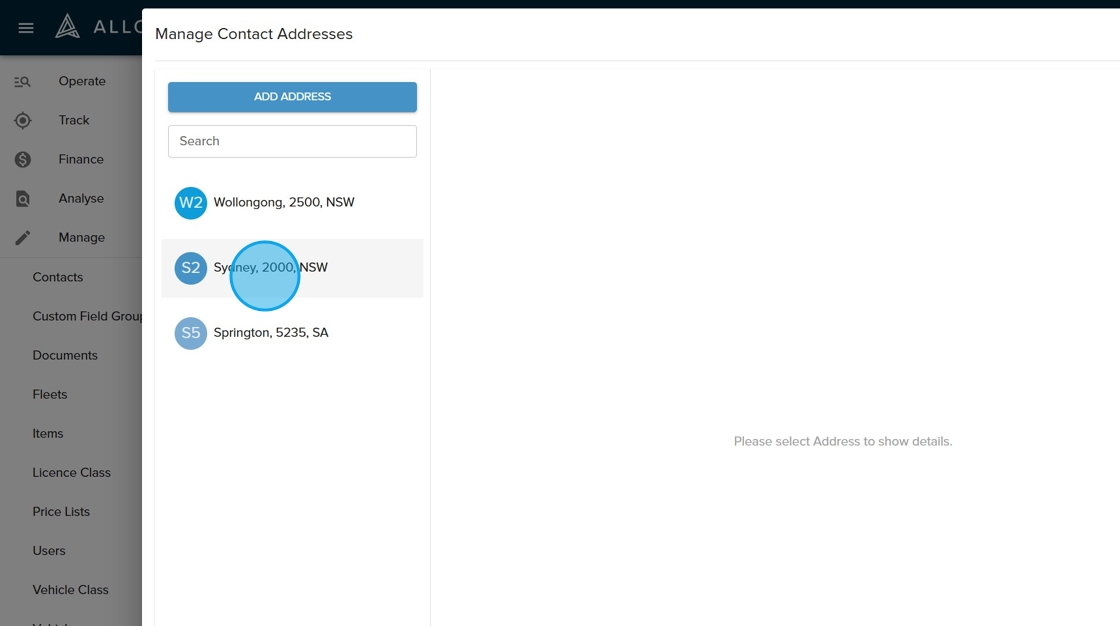
Task: Click the S2 Sydney avatar
Action: point(191,268)
